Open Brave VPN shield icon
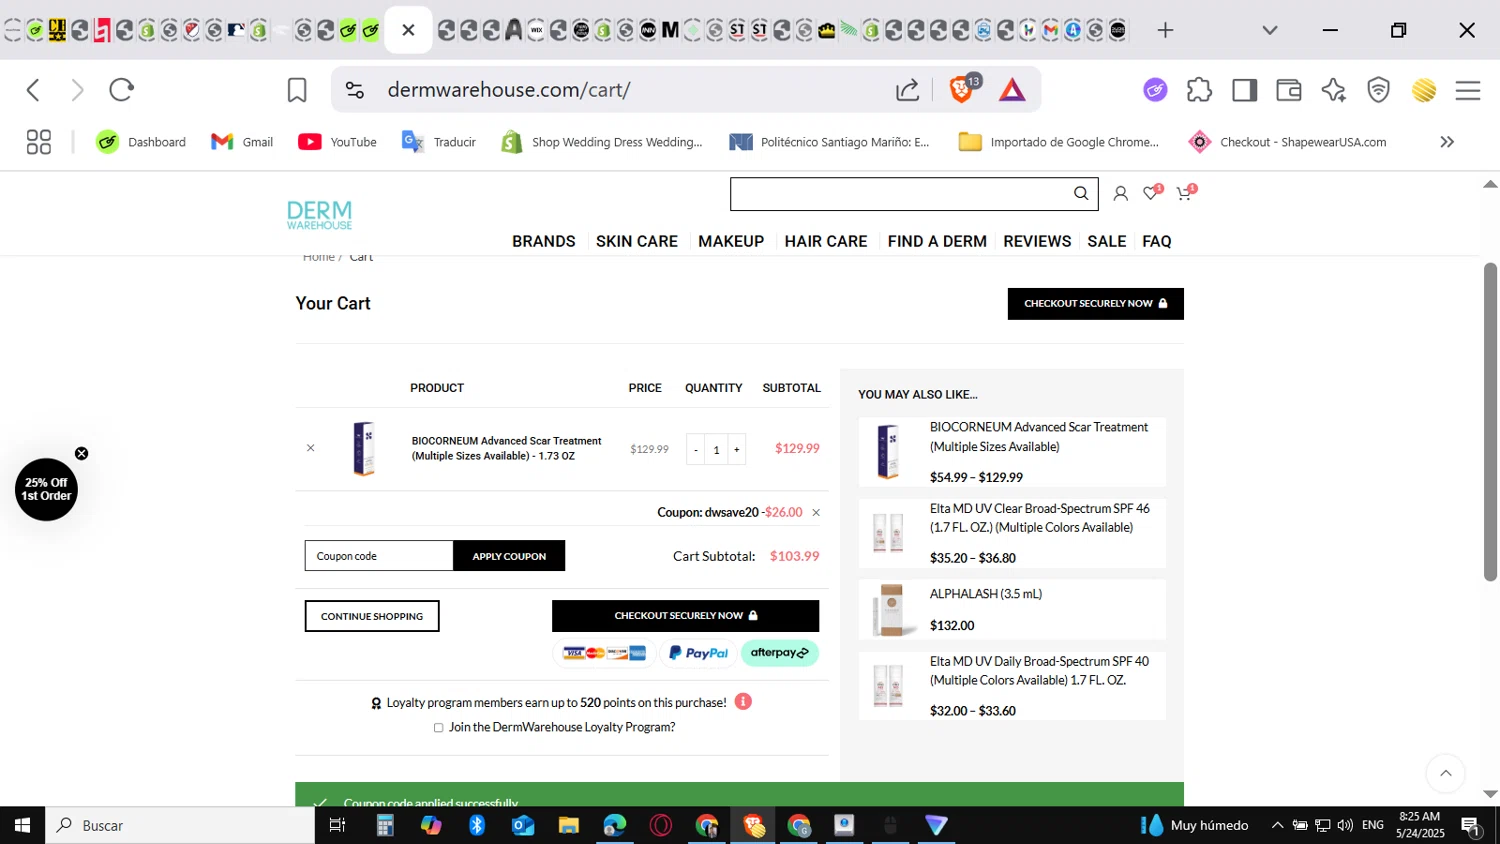 coord(1378,90)
